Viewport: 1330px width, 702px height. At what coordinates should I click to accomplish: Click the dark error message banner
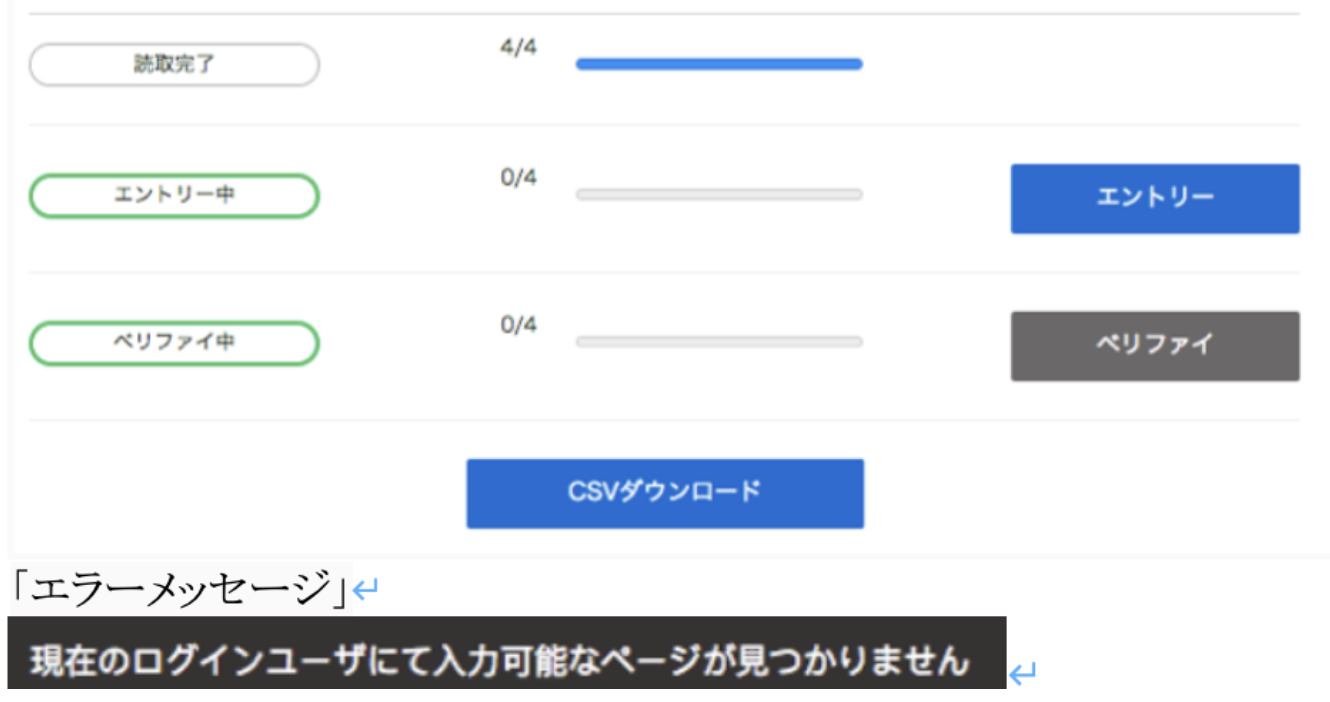(506, 660)
